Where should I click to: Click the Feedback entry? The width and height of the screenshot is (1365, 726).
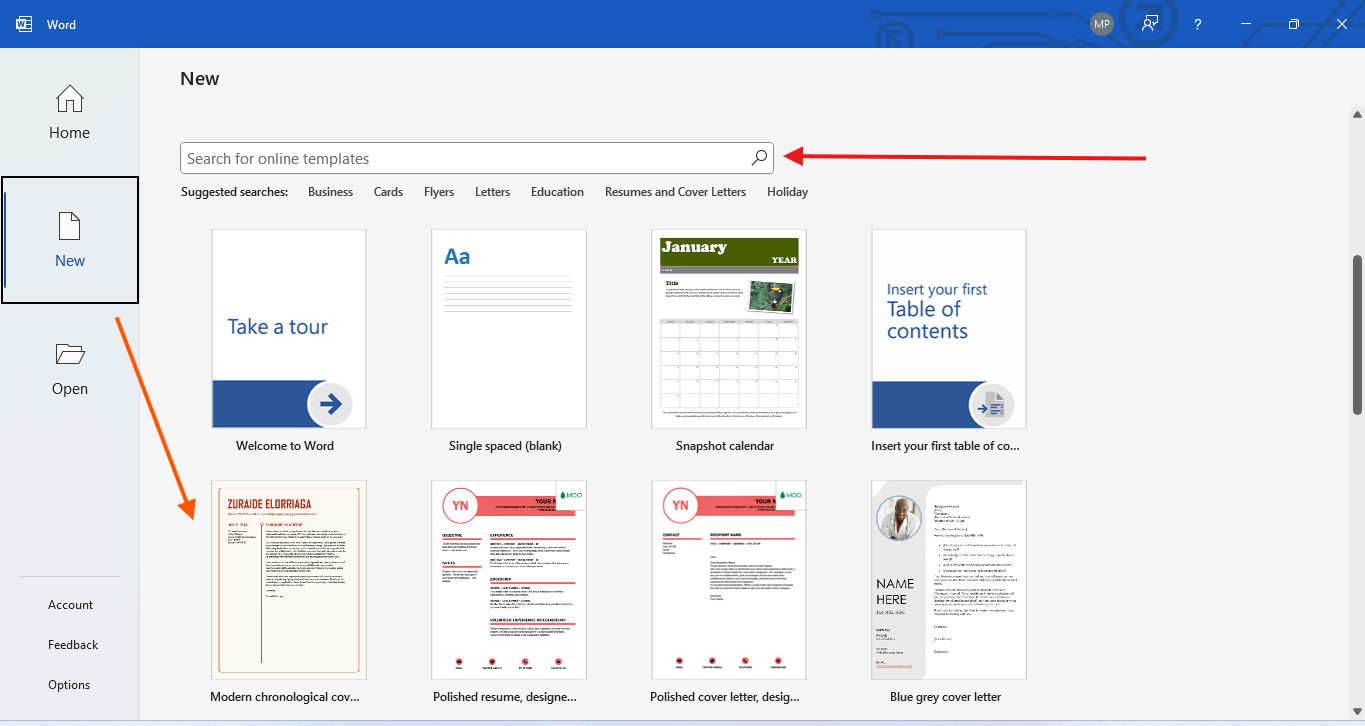pyautogui.click(x=72, y=644)
